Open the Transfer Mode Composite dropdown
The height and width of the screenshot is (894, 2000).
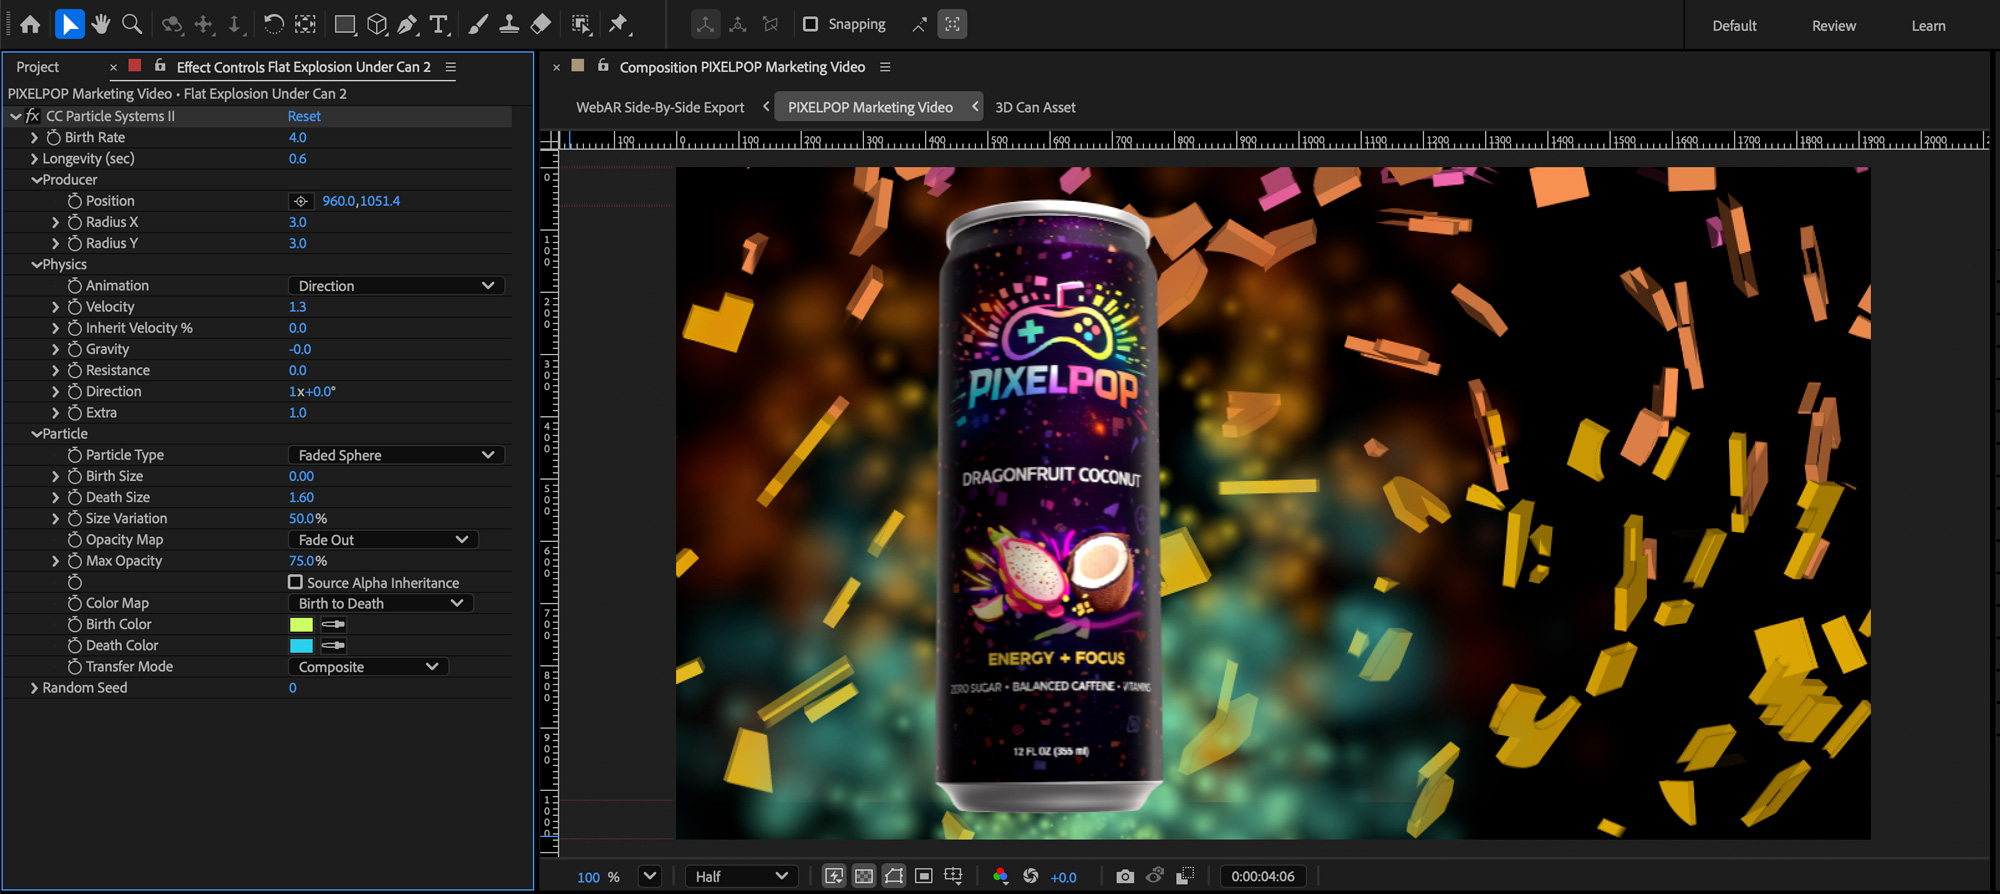(368, 667)
